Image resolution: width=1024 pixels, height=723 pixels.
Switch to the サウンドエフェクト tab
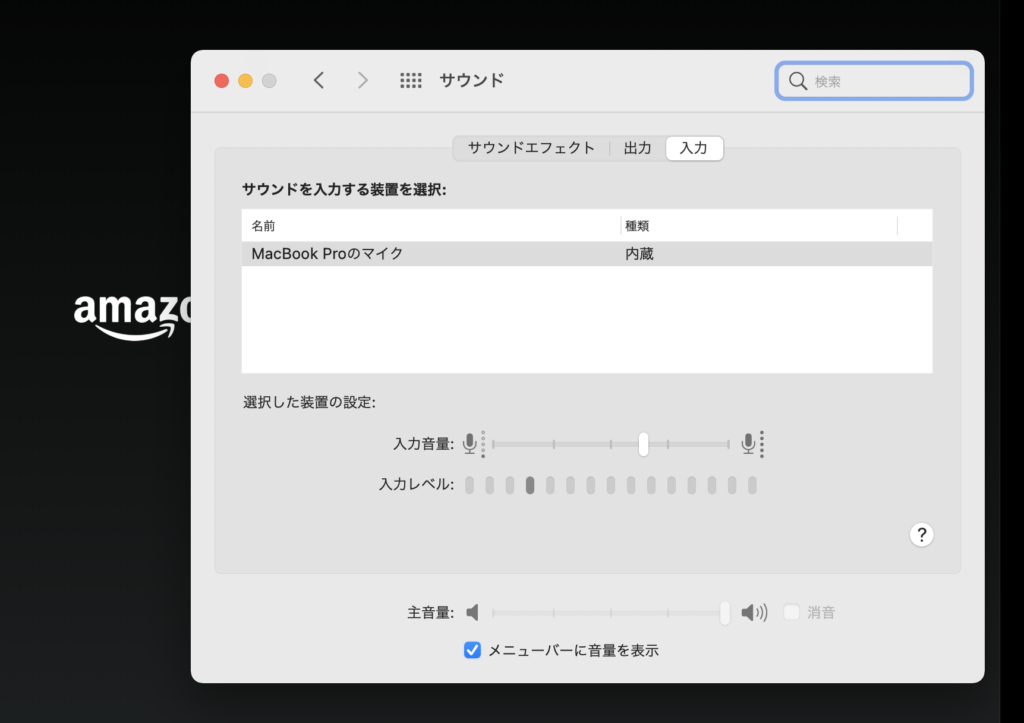pos(531,148)
